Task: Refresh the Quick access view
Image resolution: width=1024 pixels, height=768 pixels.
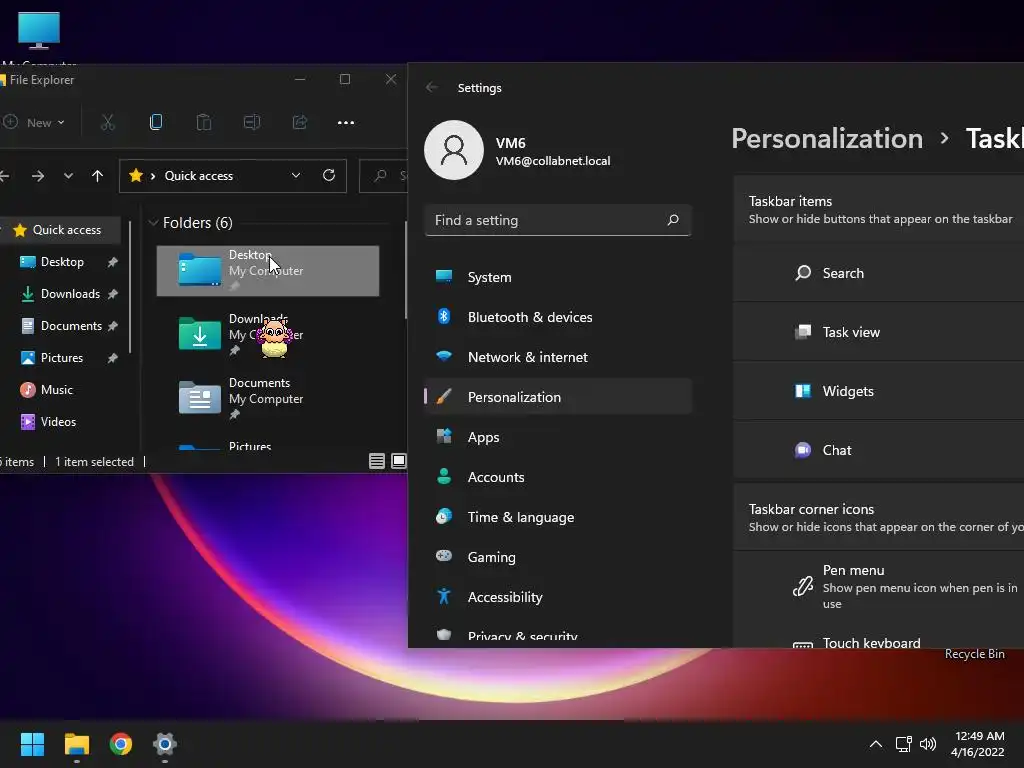Action: point(328,175)
